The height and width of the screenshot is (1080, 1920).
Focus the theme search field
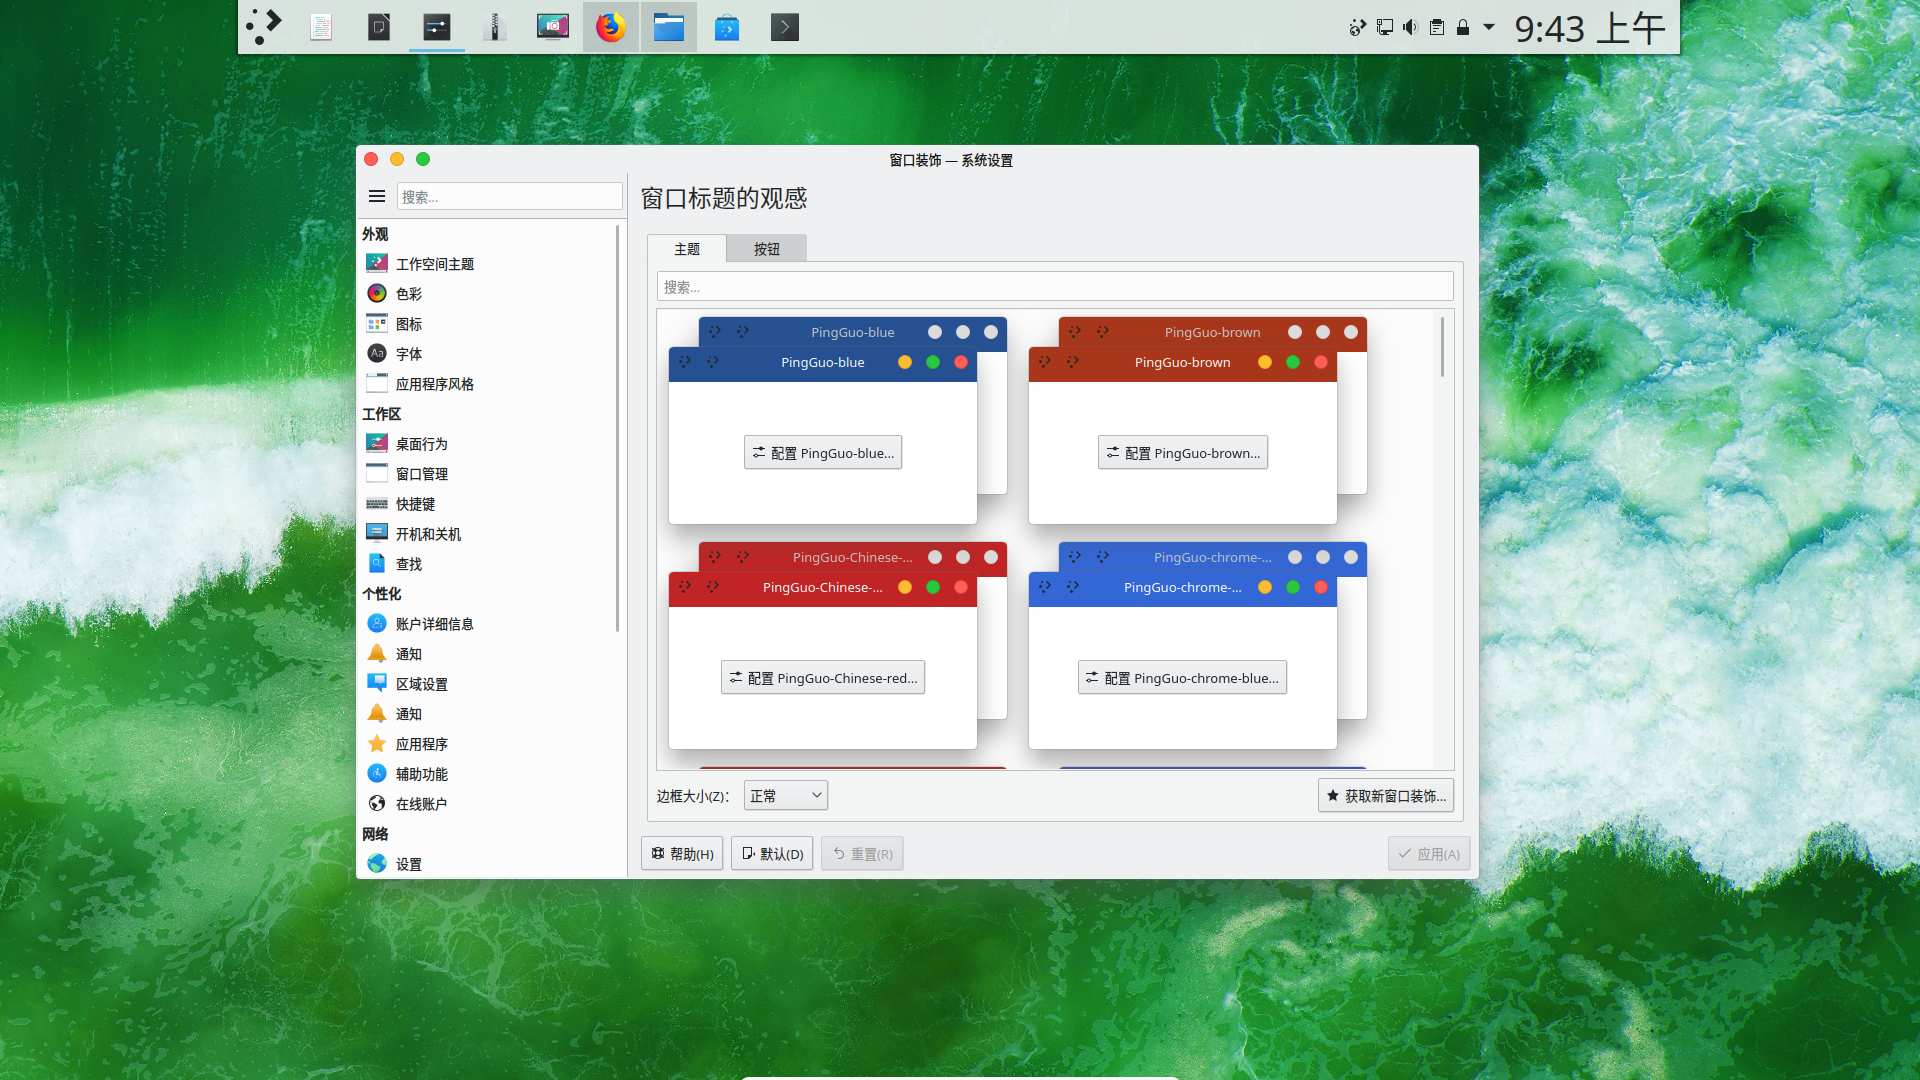[x=1055, y=287]
